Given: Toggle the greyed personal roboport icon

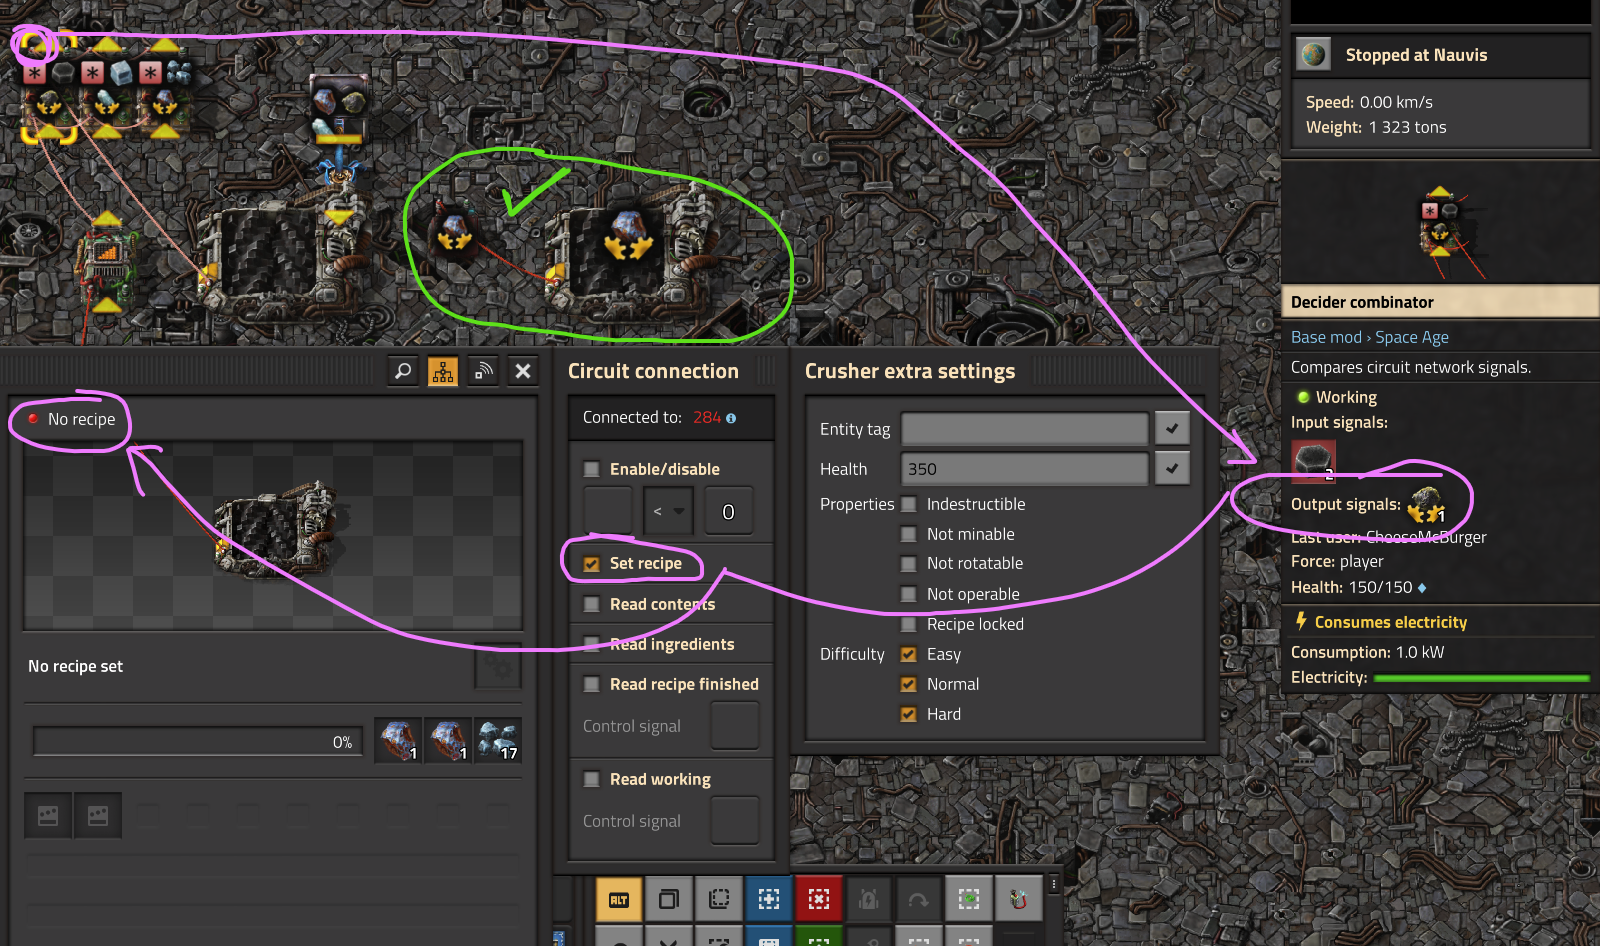Looking at the screenshot, I should pyautogui.click(x=869, y=899).
